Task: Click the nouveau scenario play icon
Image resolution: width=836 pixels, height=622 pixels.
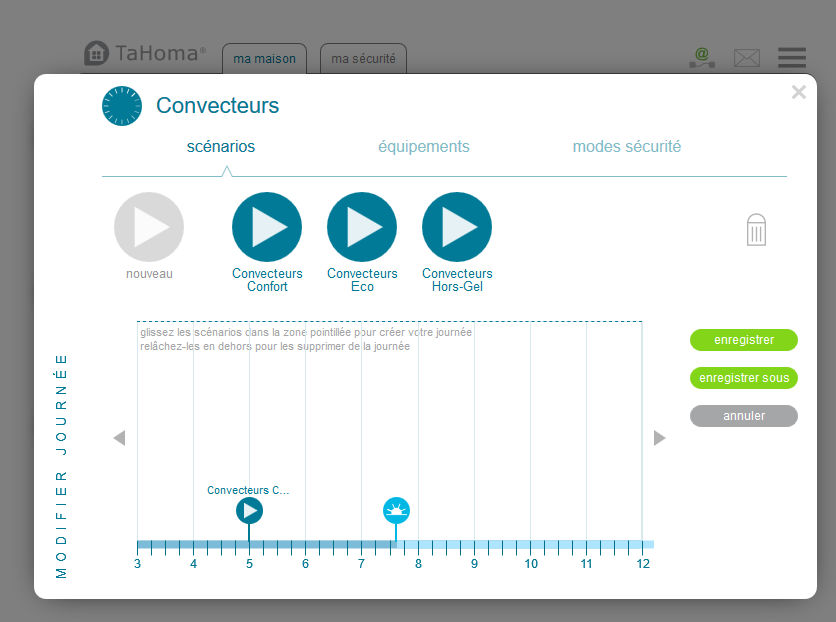Action: [149, 227]
